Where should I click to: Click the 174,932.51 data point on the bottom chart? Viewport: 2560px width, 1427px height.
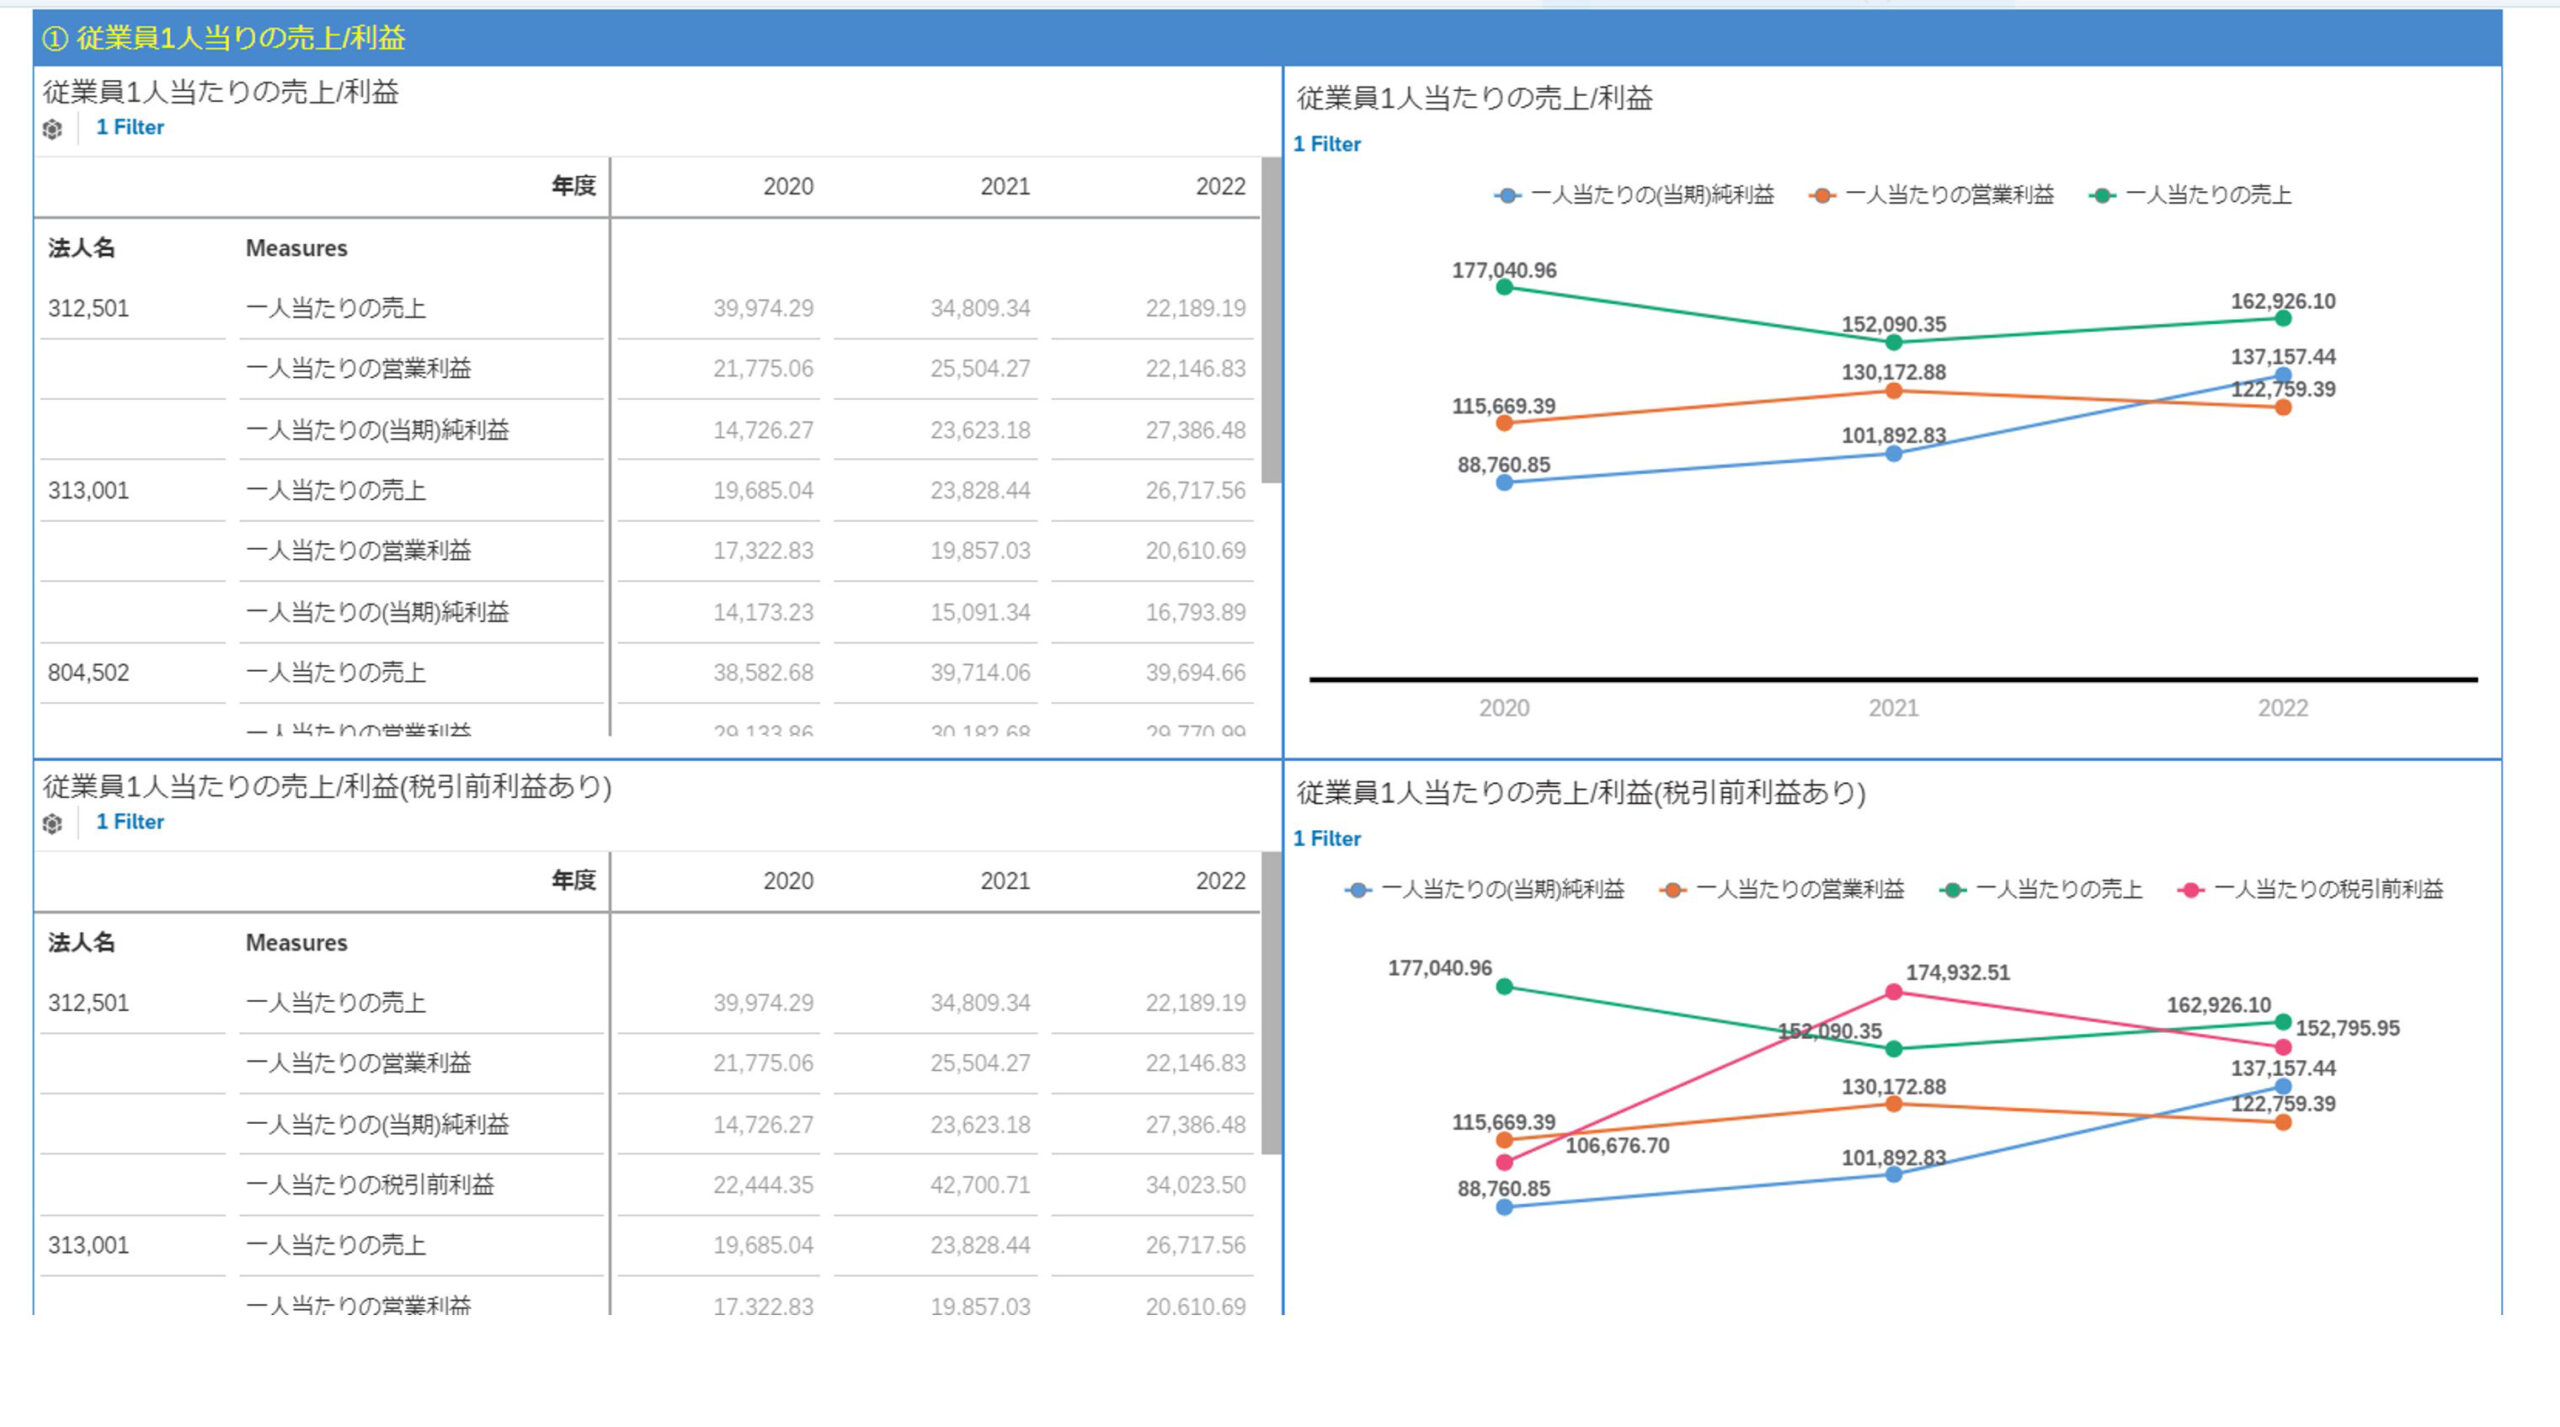[1893, 992]
